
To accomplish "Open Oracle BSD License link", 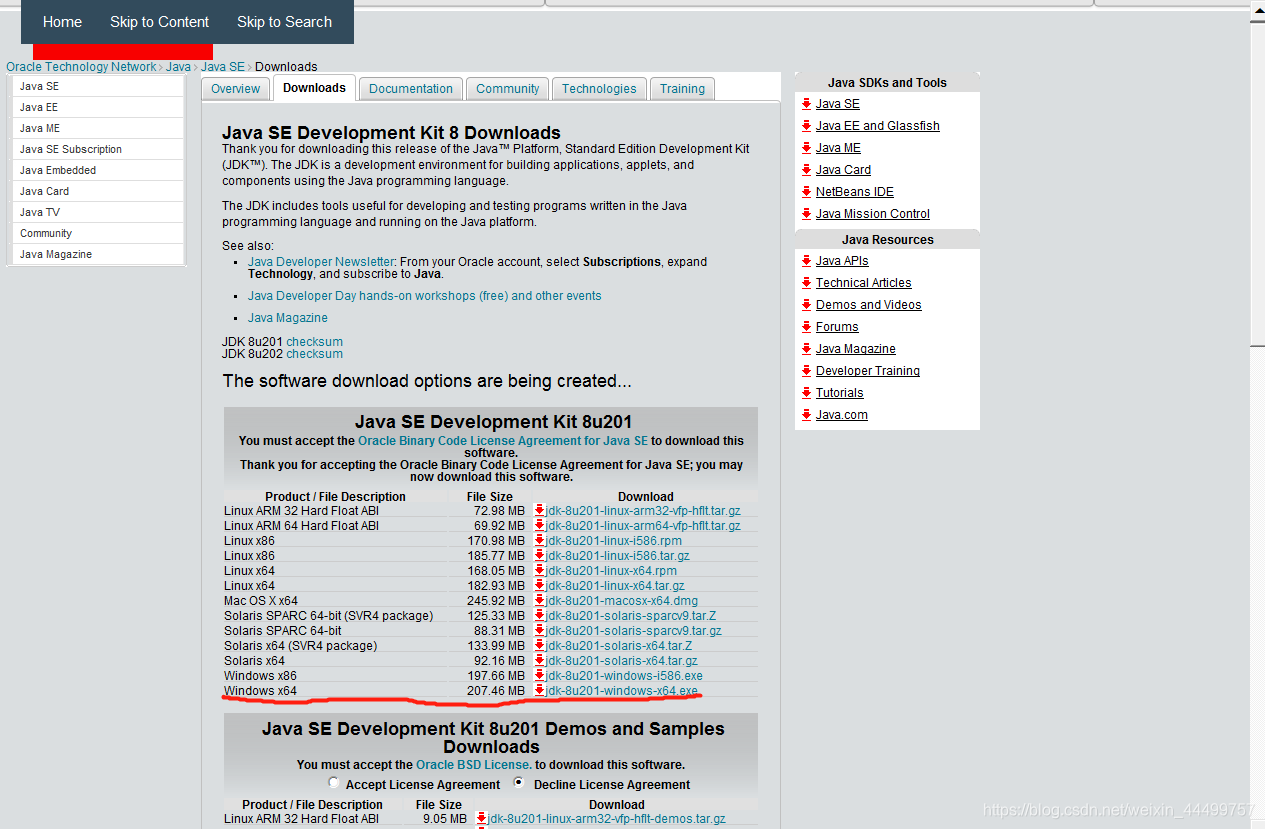I will [x=473, y=765].
